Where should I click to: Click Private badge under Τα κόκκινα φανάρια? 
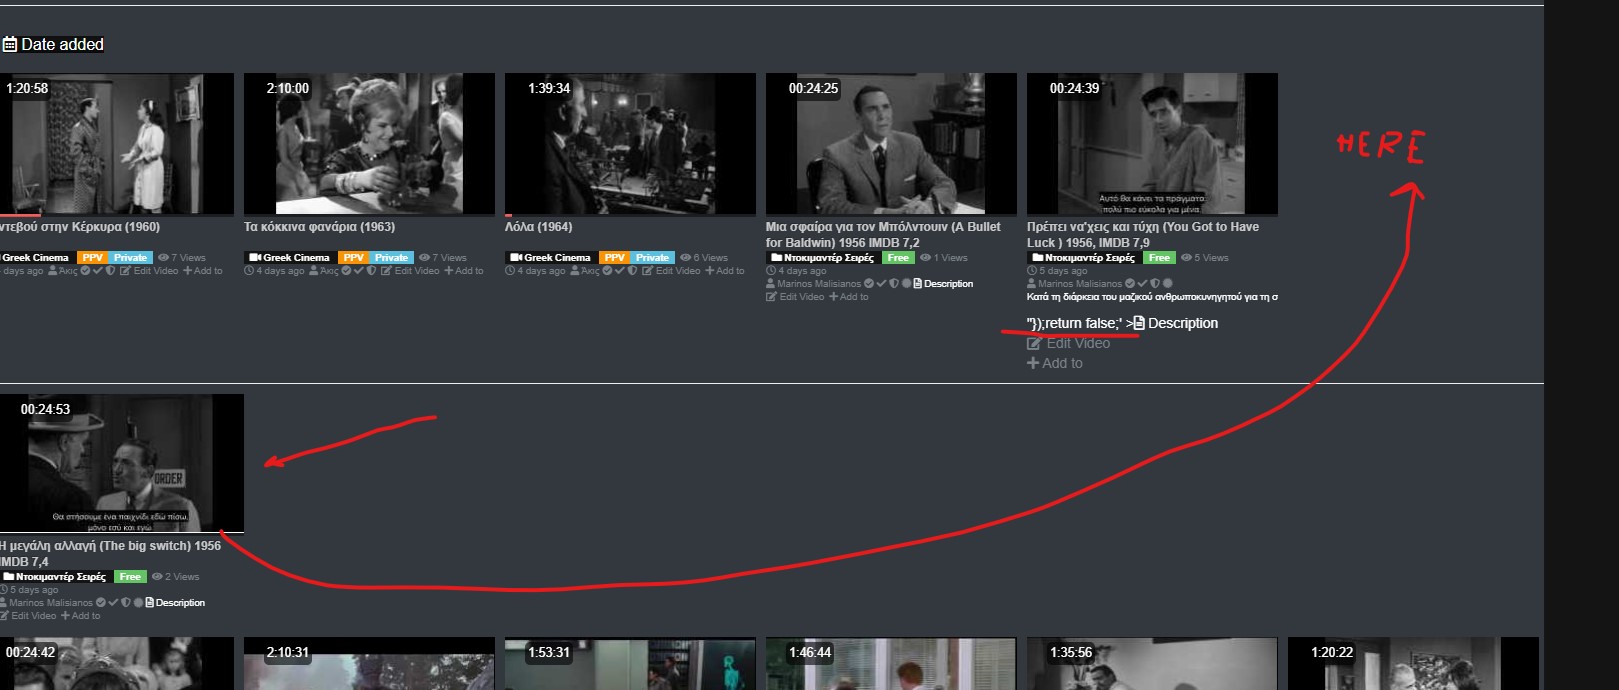[391, 258]
